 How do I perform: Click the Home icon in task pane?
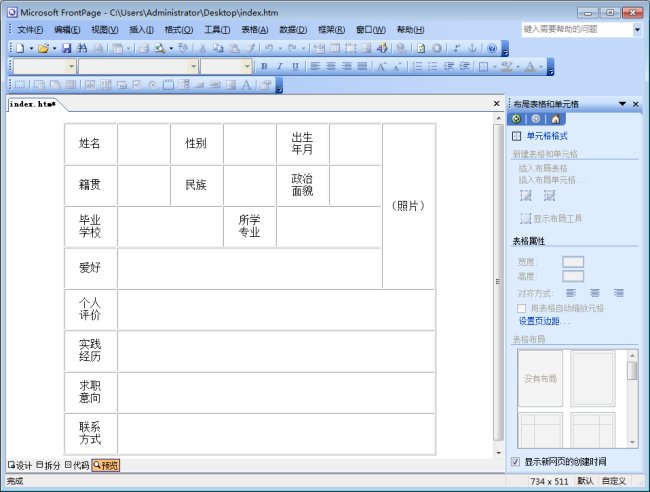pyautogui.click(x=555, y=119)
